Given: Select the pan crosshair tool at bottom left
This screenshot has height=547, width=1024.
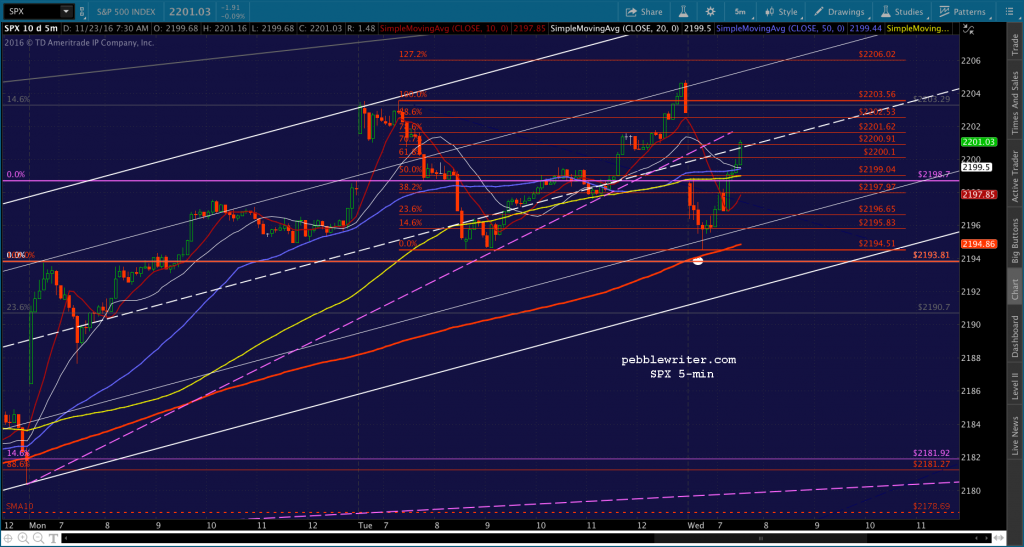Looking at the screenshot, I should [7, 539].
